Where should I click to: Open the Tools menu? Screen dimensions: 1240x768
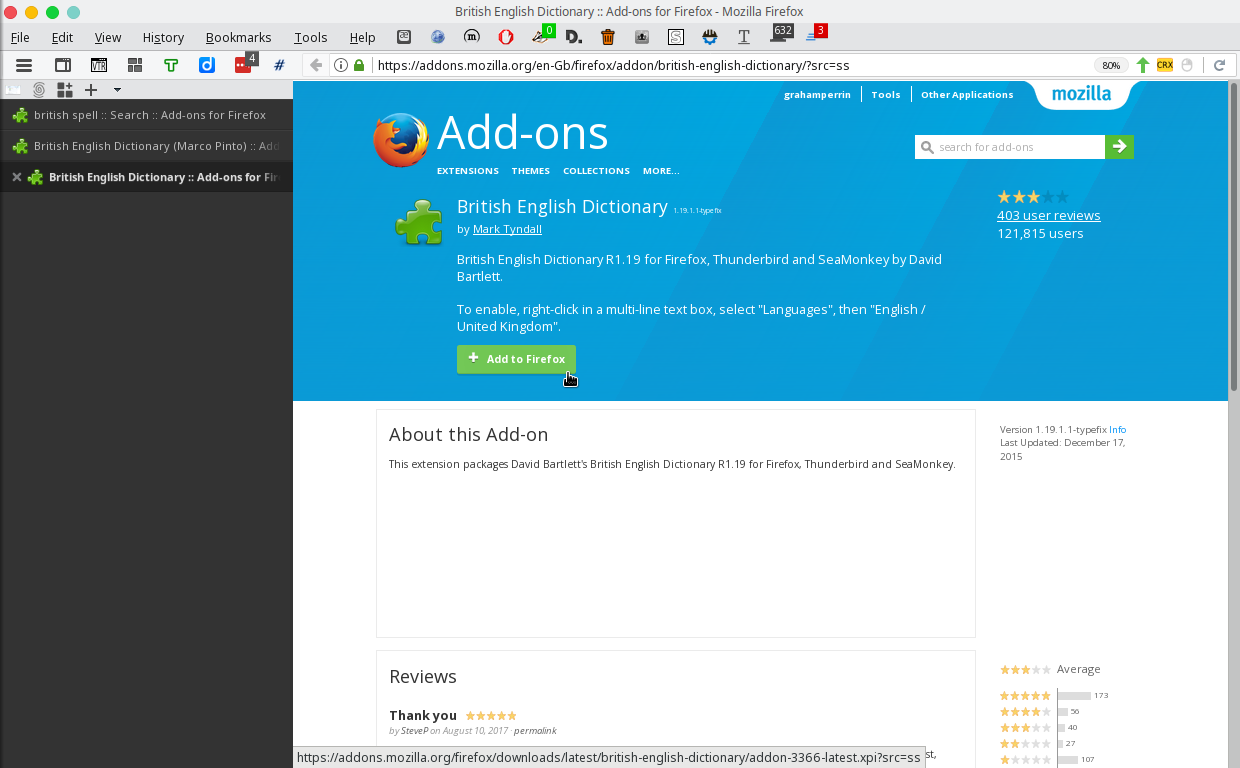(311, 37)
